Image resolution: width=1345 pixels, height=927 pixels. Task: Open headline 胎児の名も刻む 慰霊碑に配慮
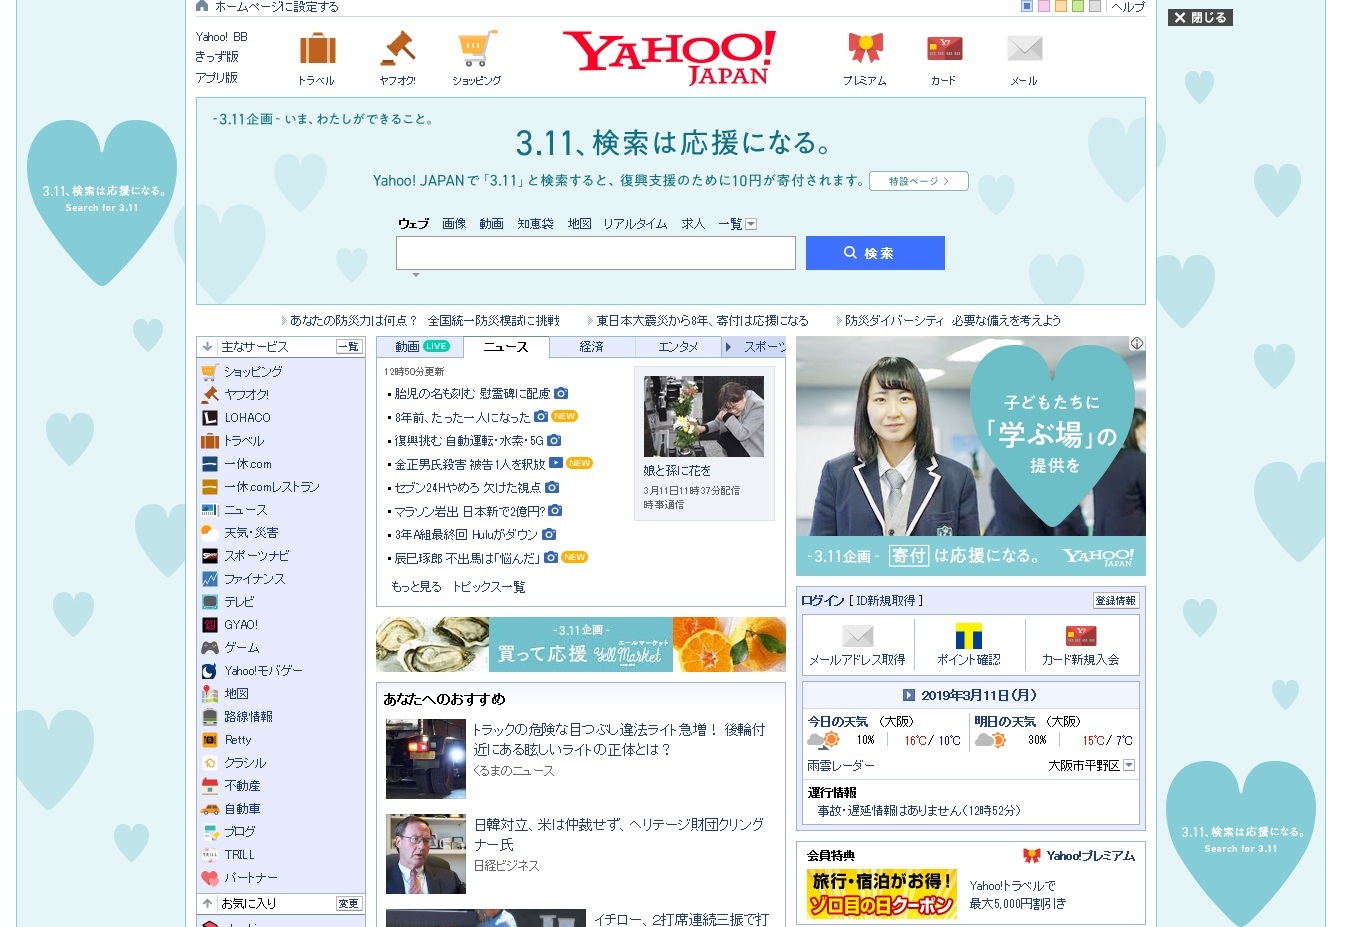pos(472,394)
